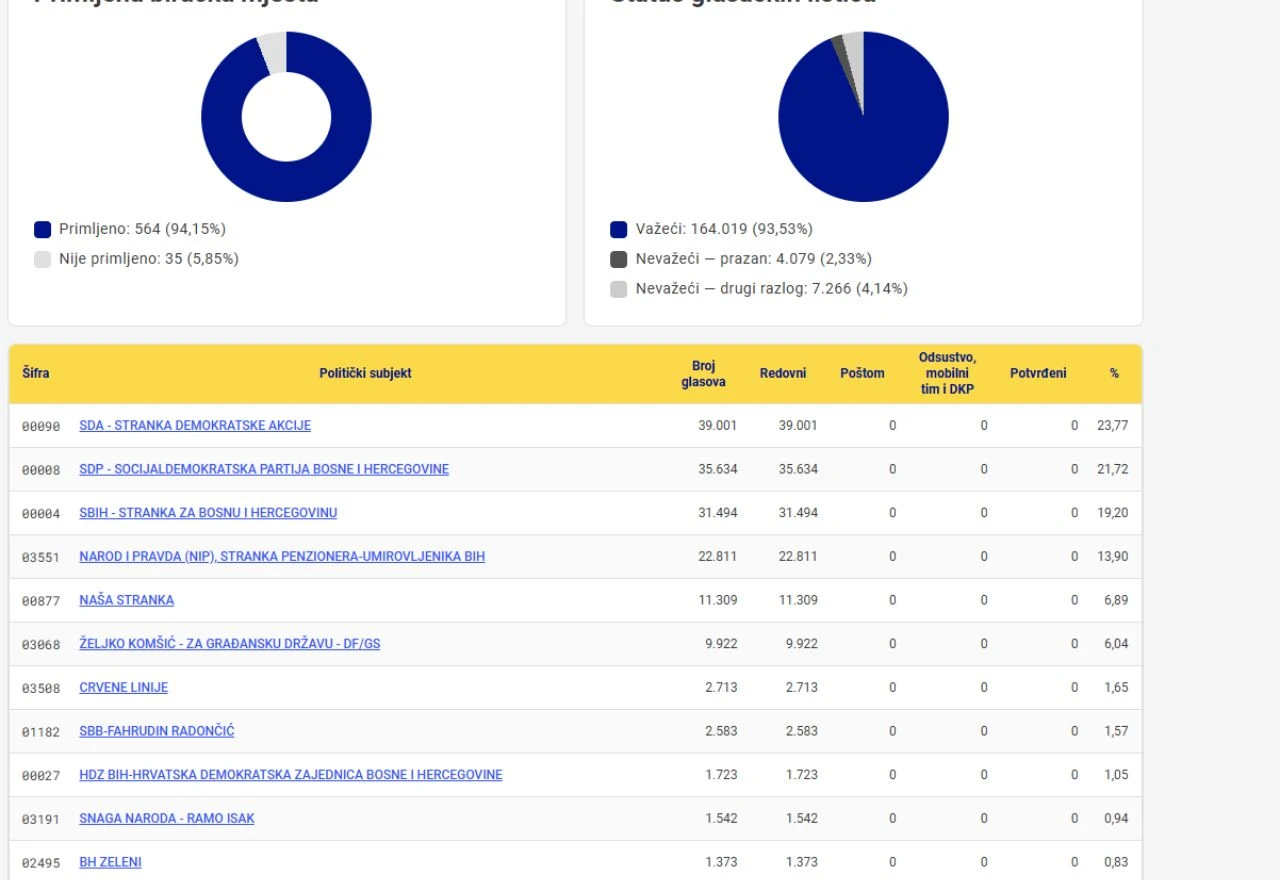The image size is (1280, 880).
Task: Open the SBB-Fahrudin Radončić link
Action: (157, 731)
